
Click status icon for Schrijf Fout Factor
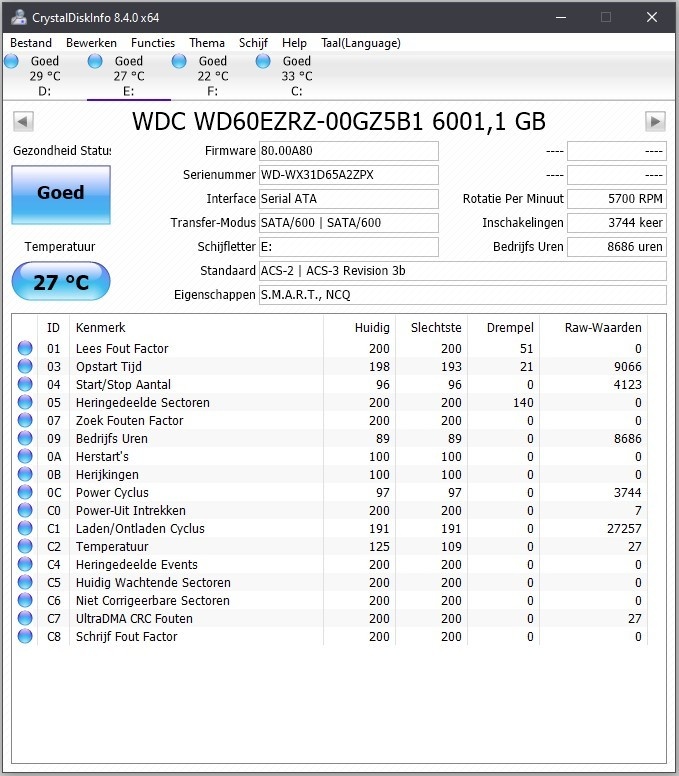point(25,636)
